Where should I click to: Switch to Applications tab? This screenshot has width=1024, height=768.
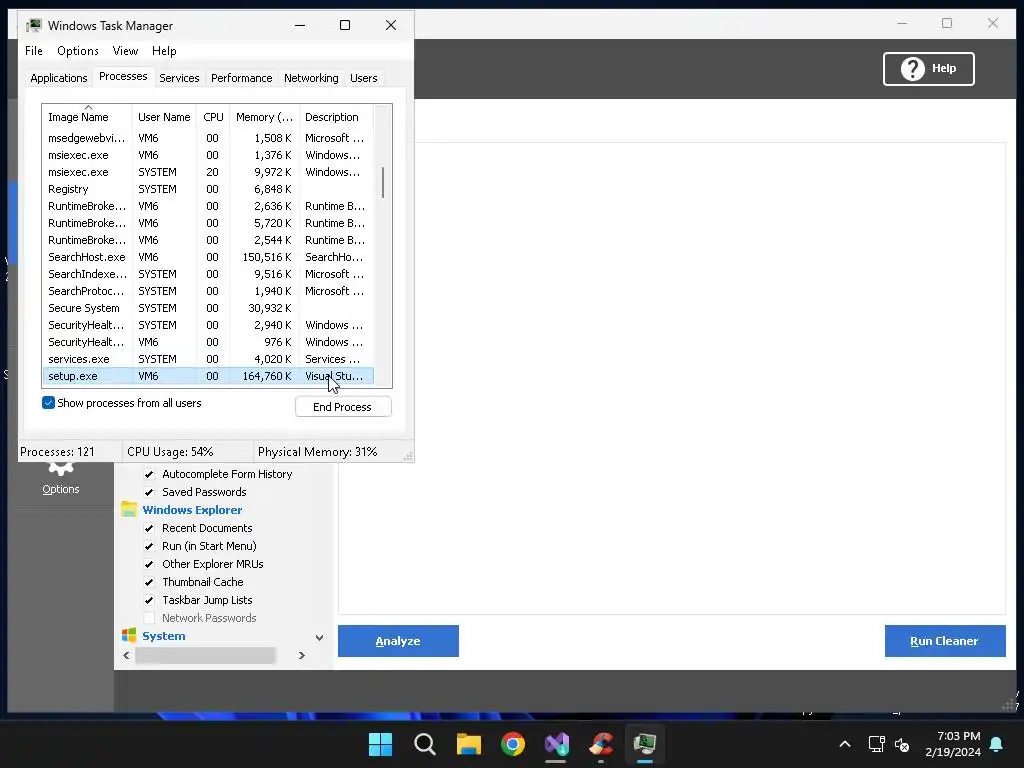coord(59,78)
